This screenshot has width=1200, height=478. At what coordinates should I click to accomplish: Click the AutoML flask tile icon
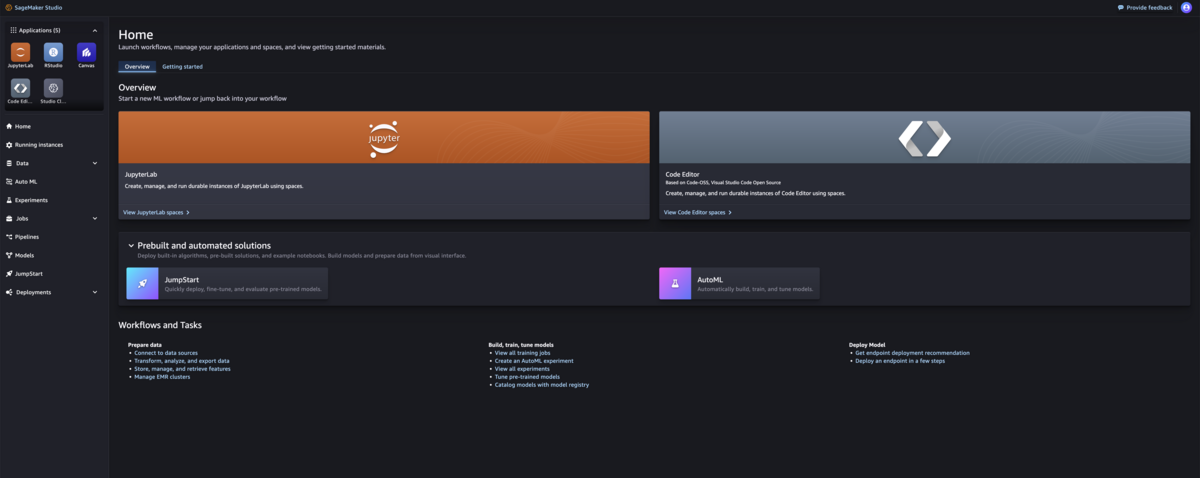coord(675,283)
